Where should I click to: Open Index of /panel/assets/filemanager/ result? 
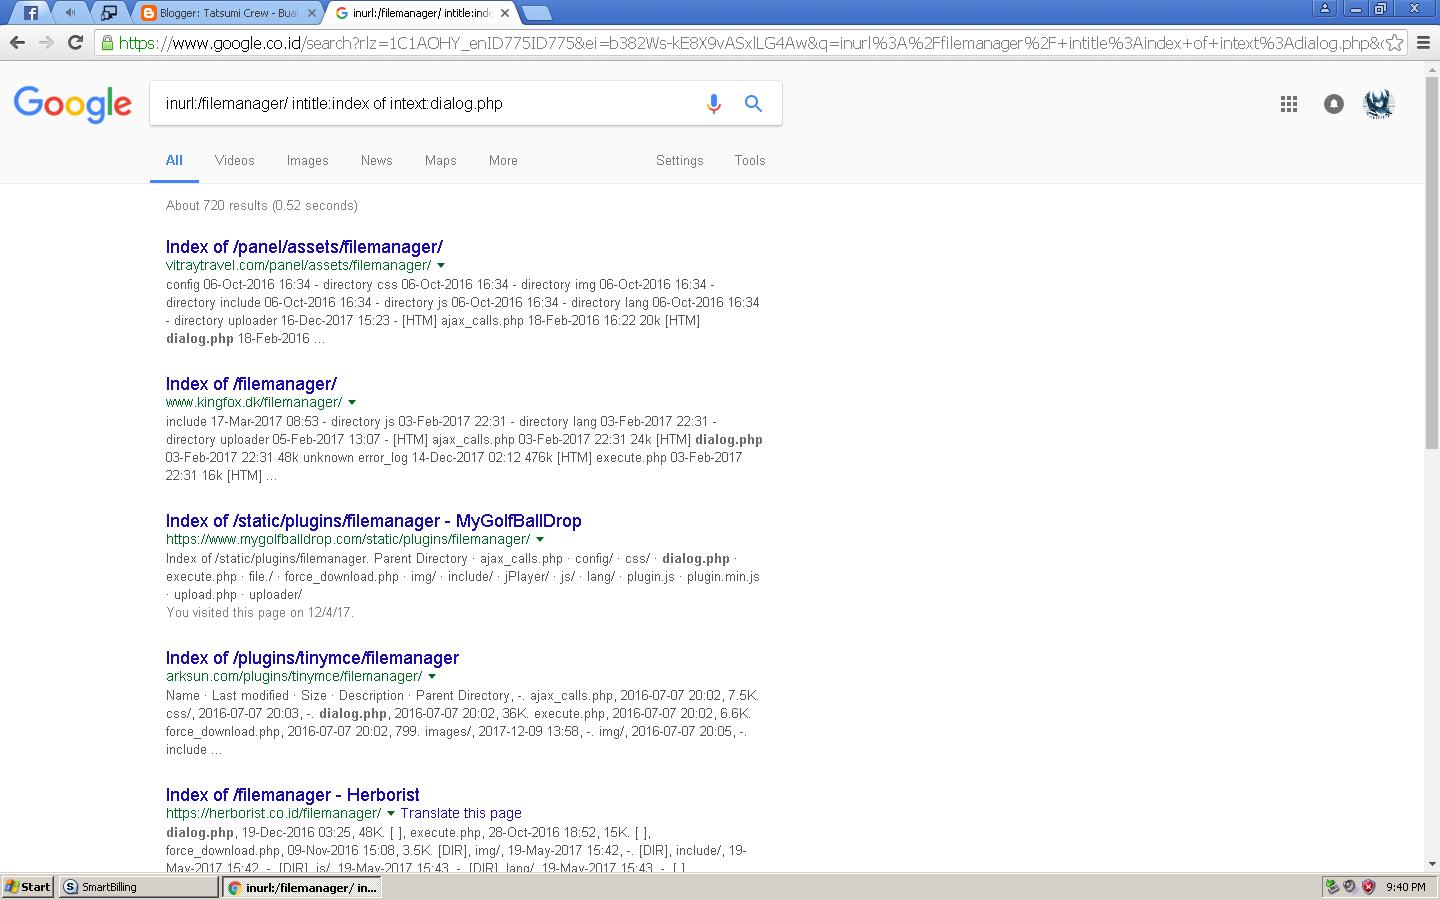point(304,246)
